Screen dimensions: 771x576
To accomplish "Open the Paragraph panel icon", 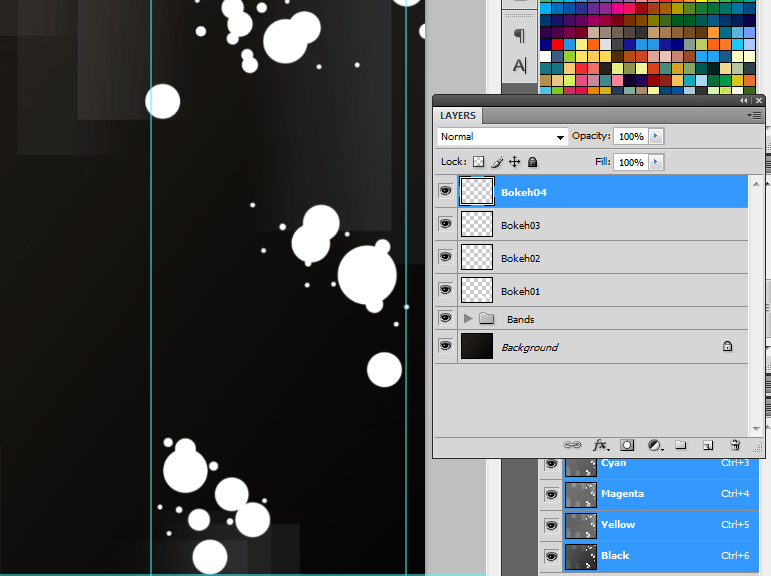I will tap(519, 36).
